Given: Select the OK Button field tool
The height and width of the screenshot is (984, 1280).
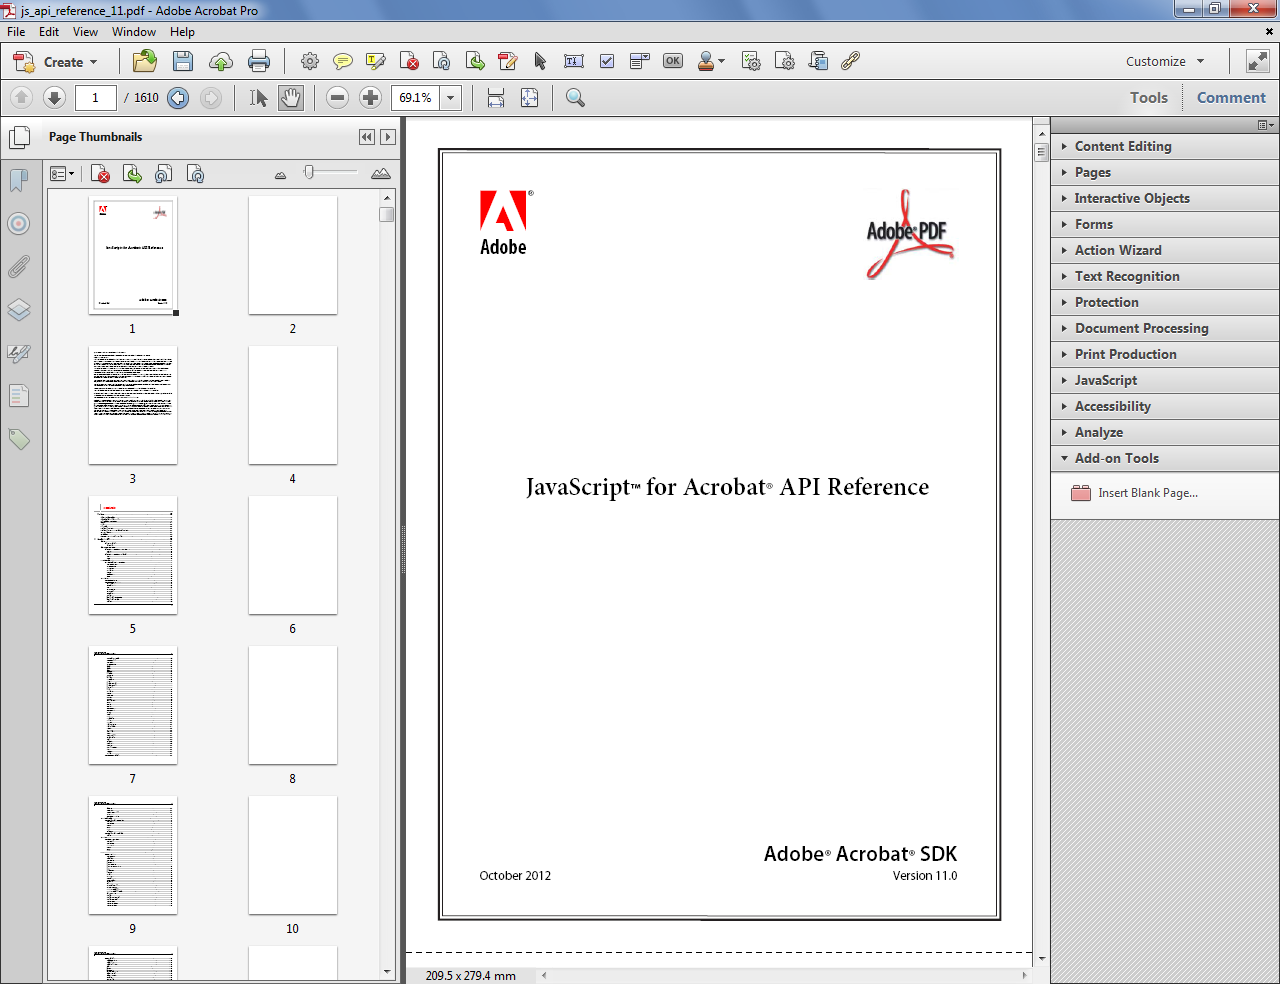Looking at the screenshot, I should click(672, 61).
